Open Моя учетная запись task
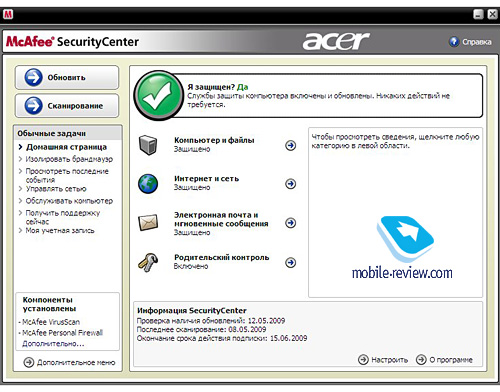Screen dimensions: 500x392 point(60,230)
